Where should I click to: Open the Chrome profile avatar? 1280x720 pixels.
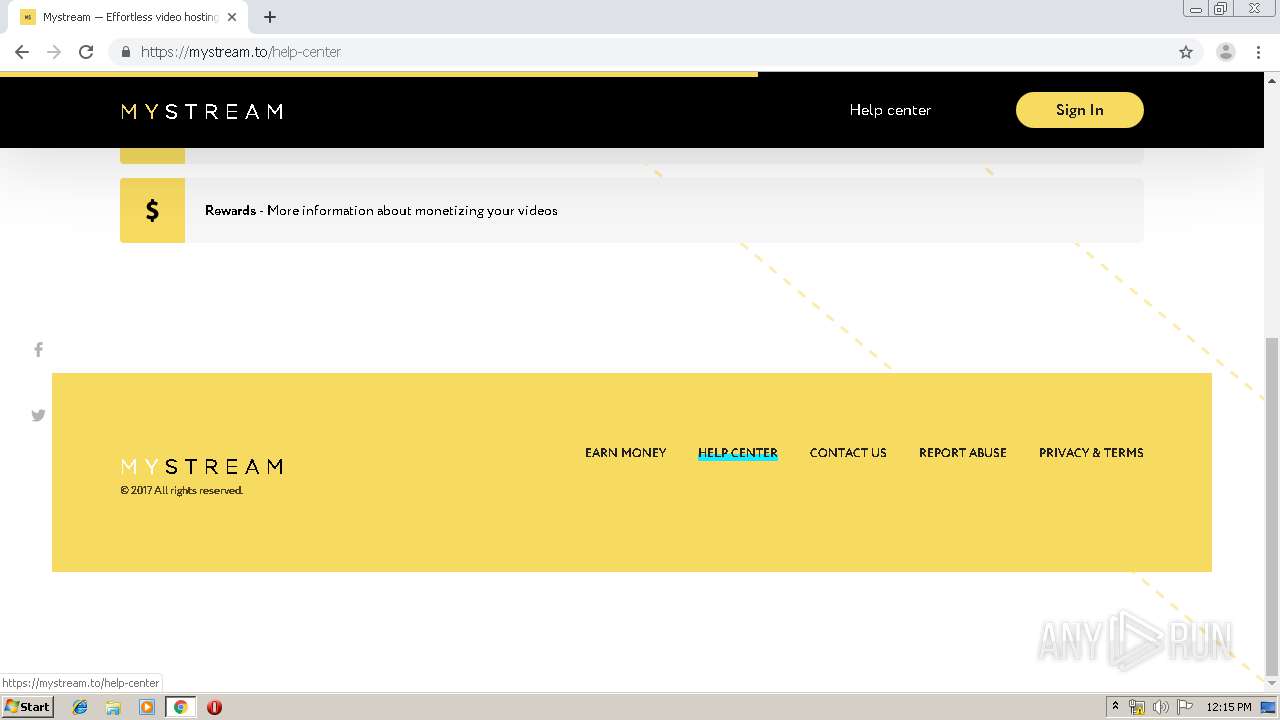point(1226,52)
